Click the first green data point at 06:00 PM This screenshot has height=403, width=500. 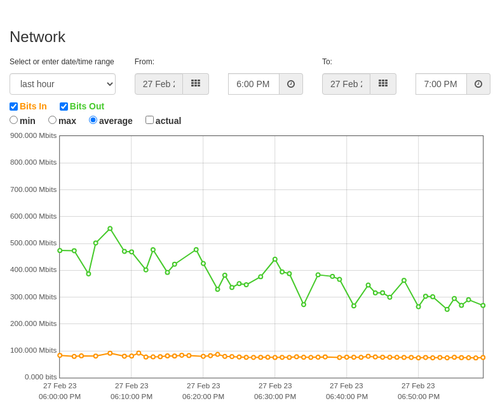point(60,250)
